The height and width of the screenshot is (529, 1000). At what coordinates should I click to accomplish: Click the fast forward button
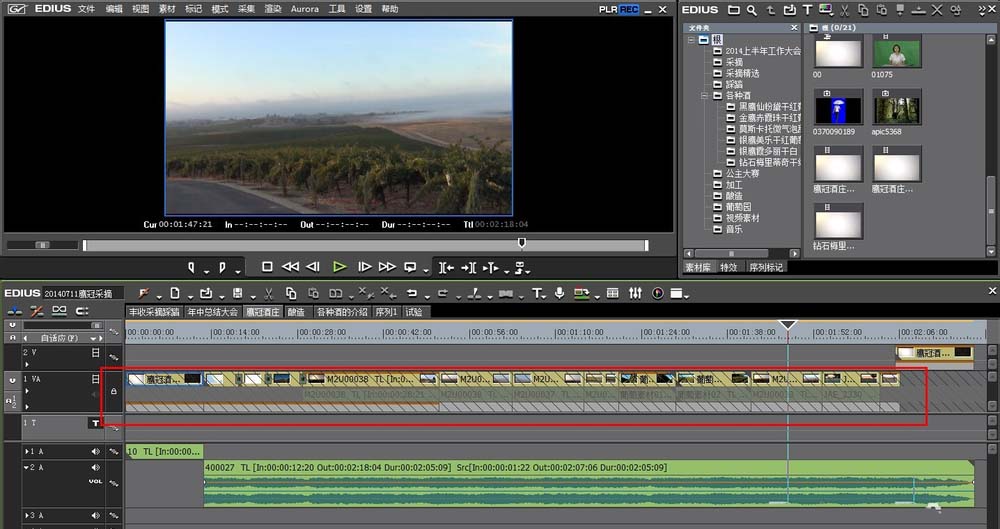pos(387,267)
